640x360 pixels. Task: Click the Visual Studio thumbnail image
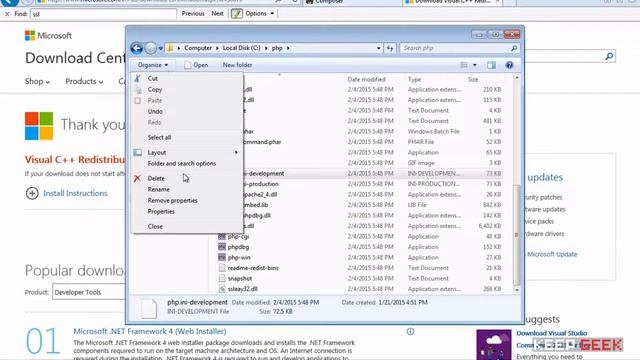493,344
